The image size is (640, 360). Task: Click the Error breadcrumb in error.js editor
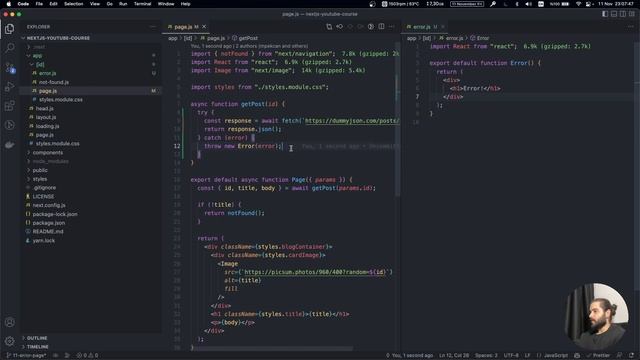(x=480, y=38)
